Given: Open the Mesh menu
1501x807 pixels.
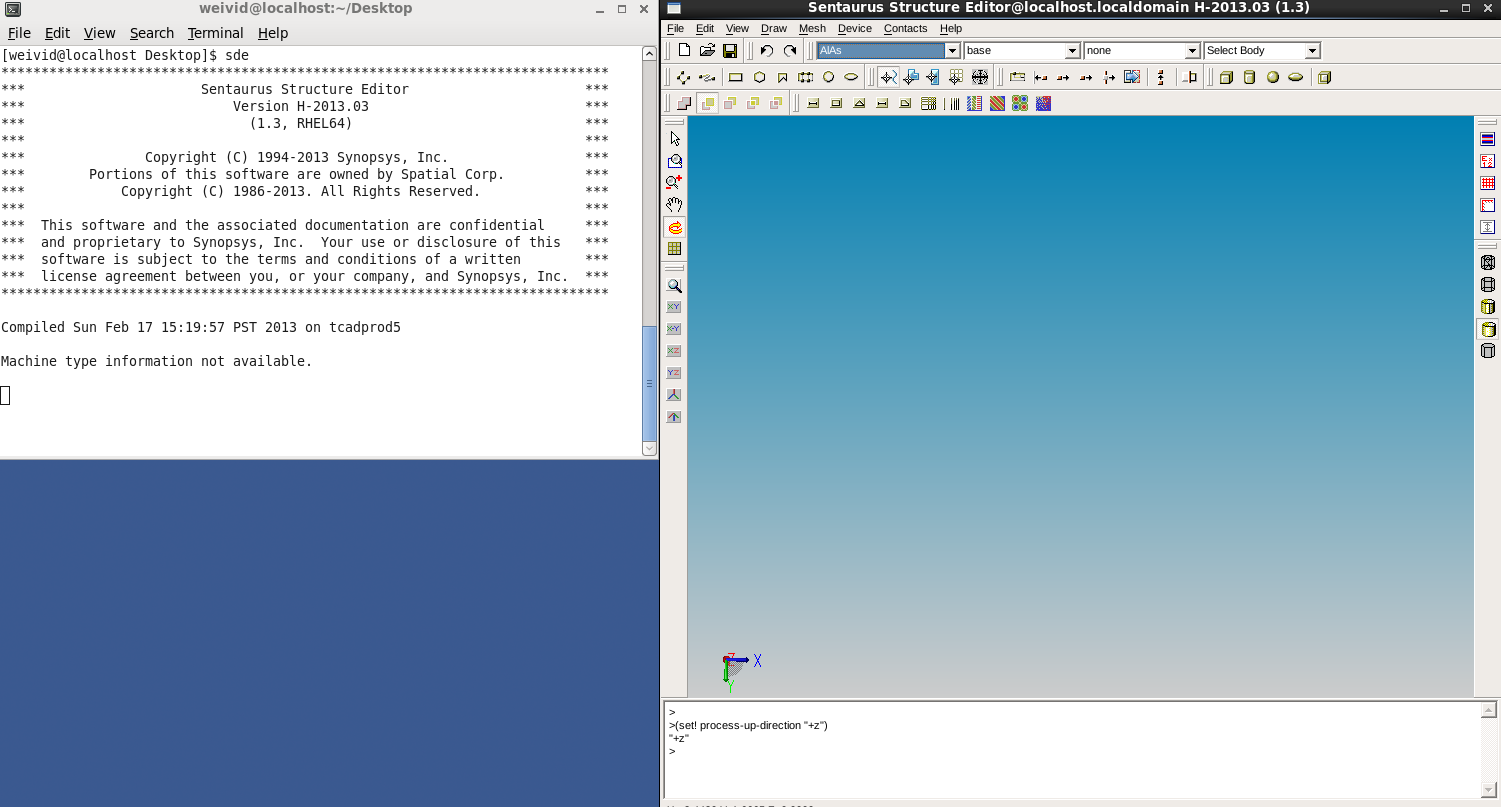Looking at the screenshot, I should 812,28.
